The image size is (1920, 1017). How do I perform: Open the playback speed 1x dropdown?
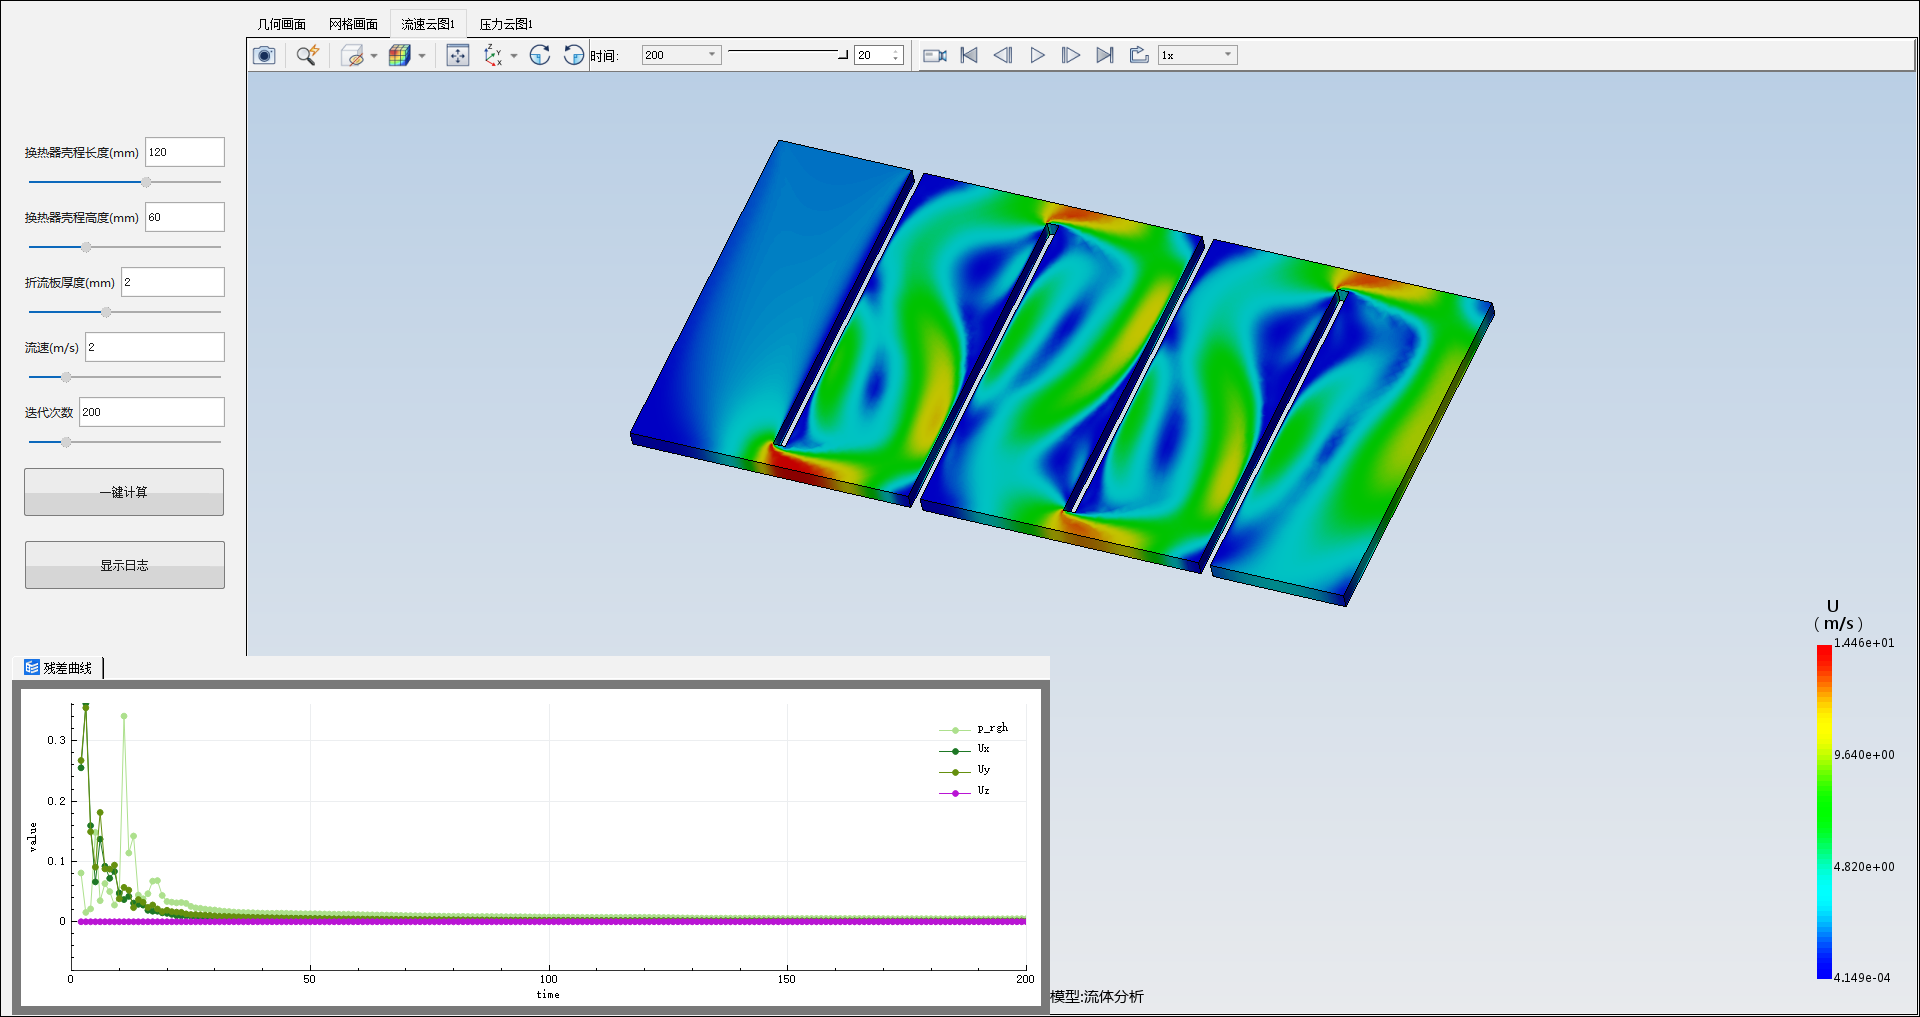pyautogui.click(x=1198, y=55)
